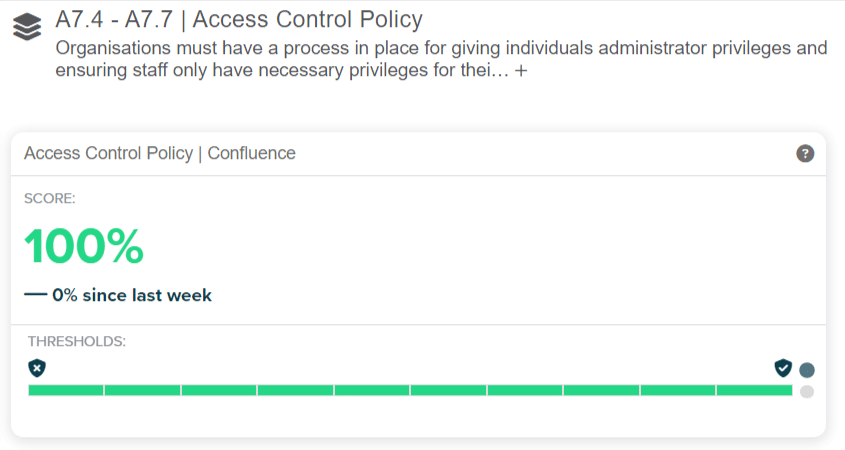Expand the truncated description with plus sign

point(520,72)
